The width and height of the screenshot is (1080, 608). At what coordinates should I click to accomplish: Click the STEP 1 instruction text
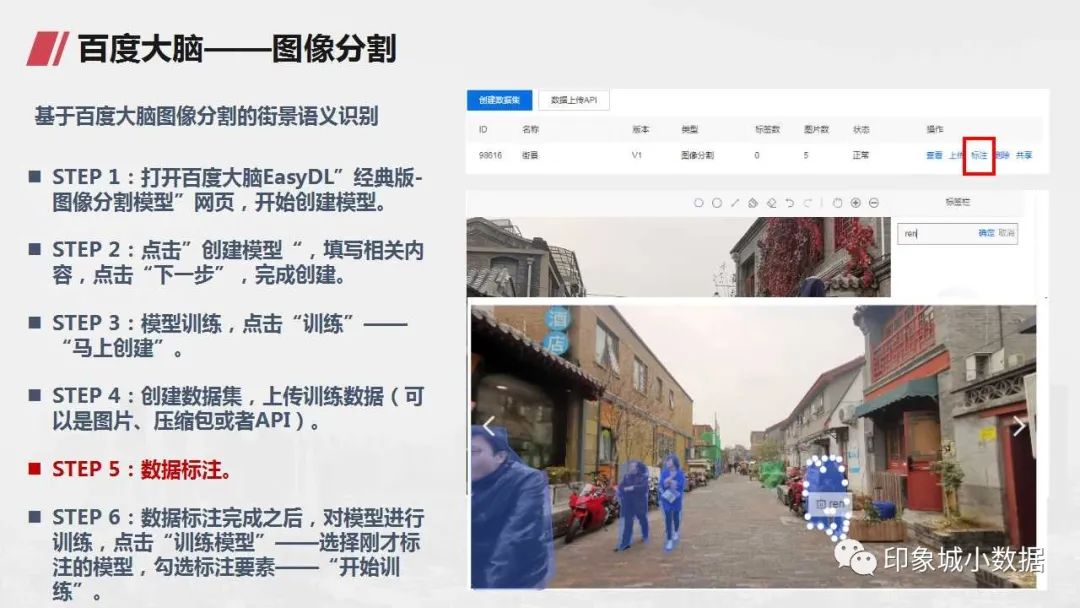pyautogui.click(x=237, y=190)
